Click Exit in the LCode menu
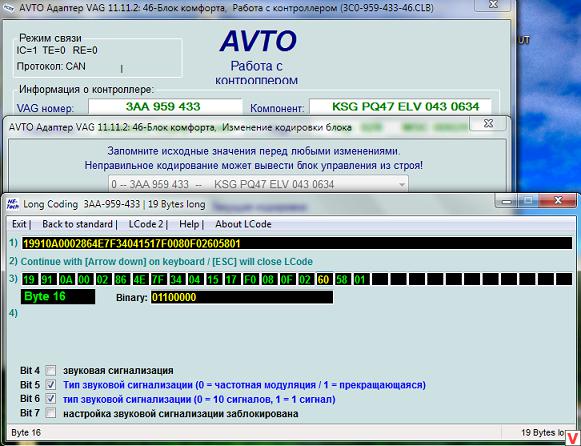The image size is (581, 446). point(19,224)
